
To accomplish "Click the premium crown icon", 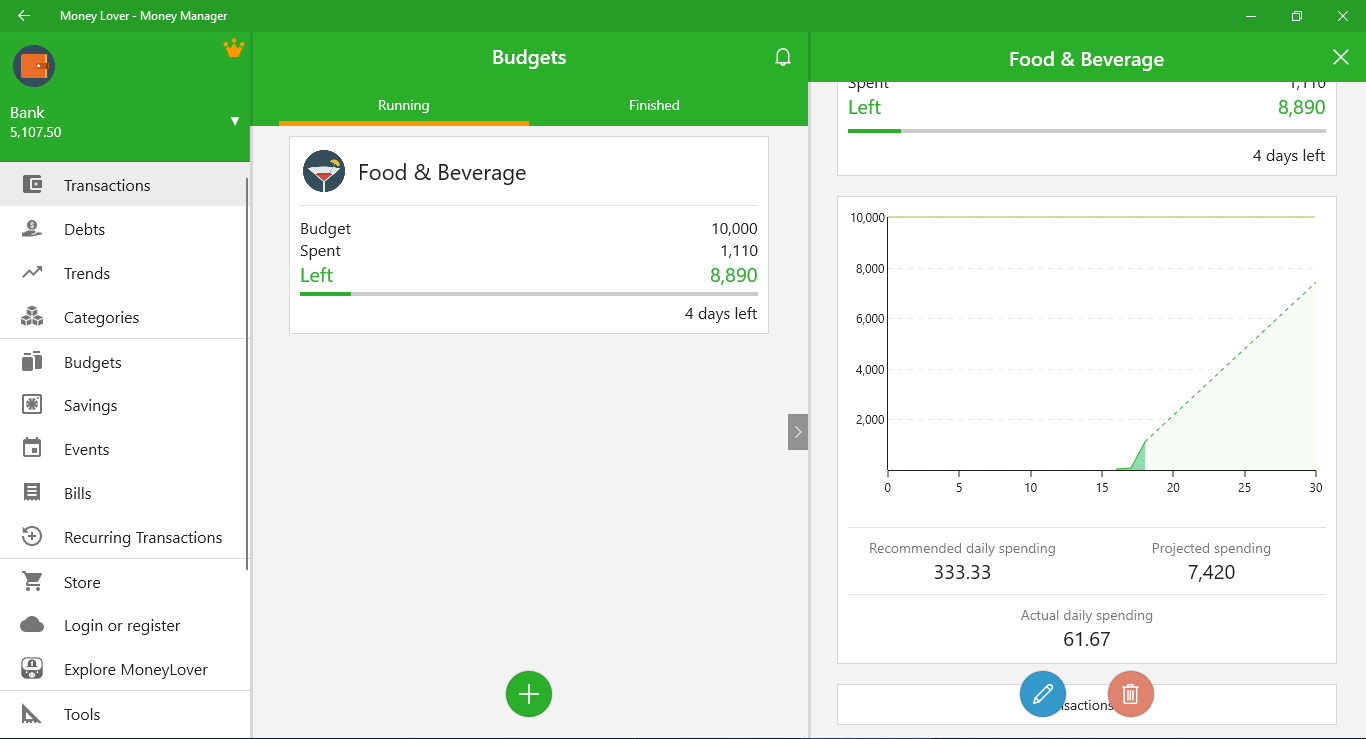I will (x=233, y=47).
